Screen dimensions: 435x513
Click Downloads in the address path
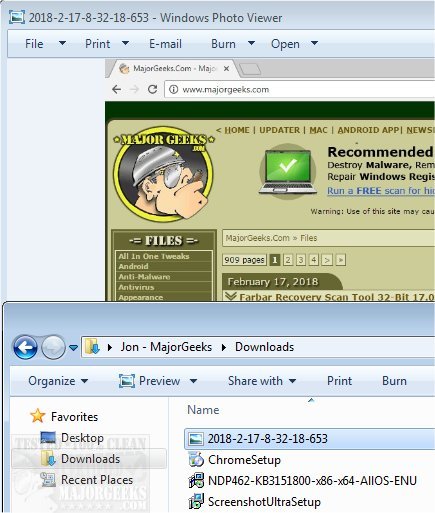[264, 347]
